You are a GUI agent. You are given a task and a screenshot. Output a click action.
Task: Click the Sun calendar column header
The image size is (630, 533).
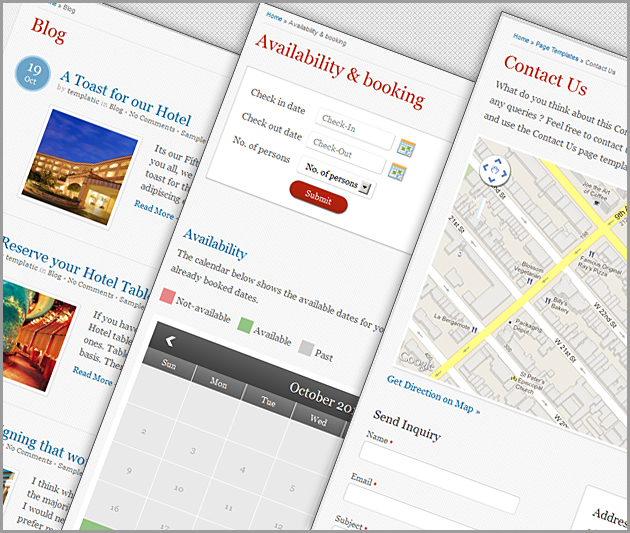169,364
